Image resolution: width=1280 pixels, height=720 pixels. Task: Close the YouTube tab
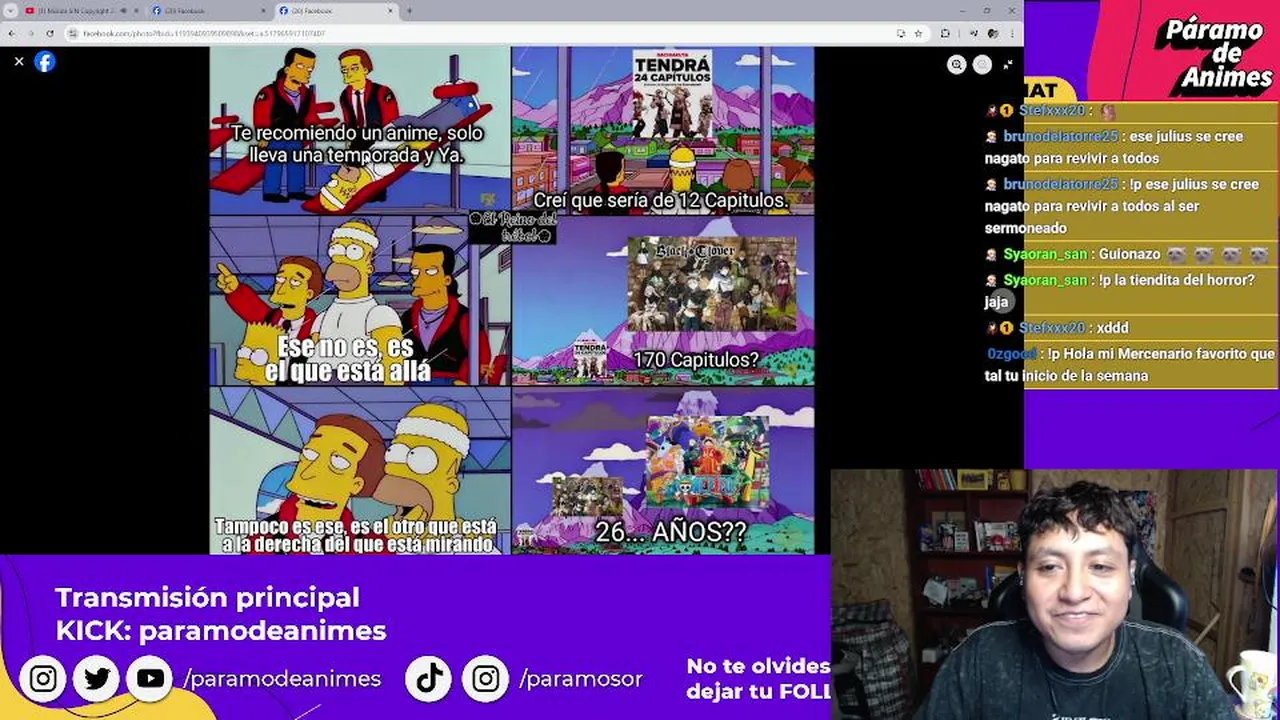pos(136,10)
